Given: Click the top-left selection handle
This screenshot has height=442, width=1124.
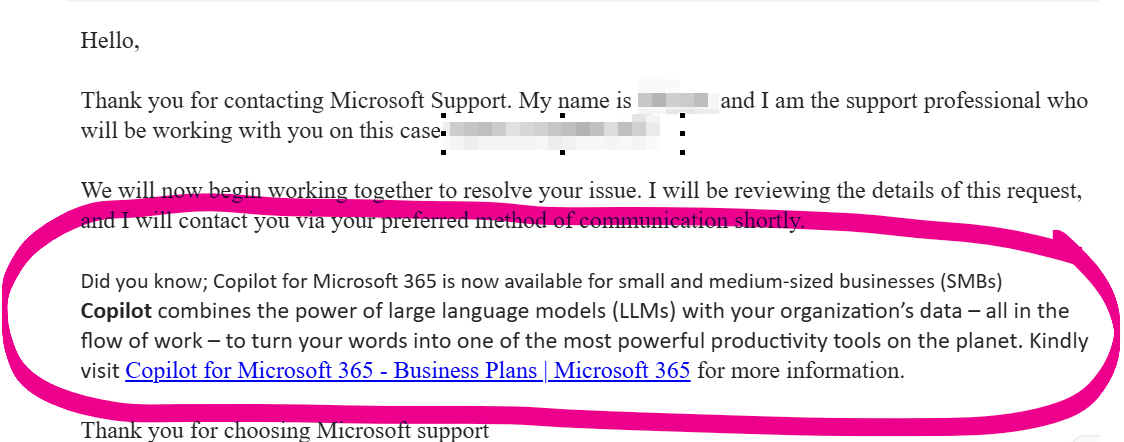Looking at the screenshot, I should tap(443, 115).
